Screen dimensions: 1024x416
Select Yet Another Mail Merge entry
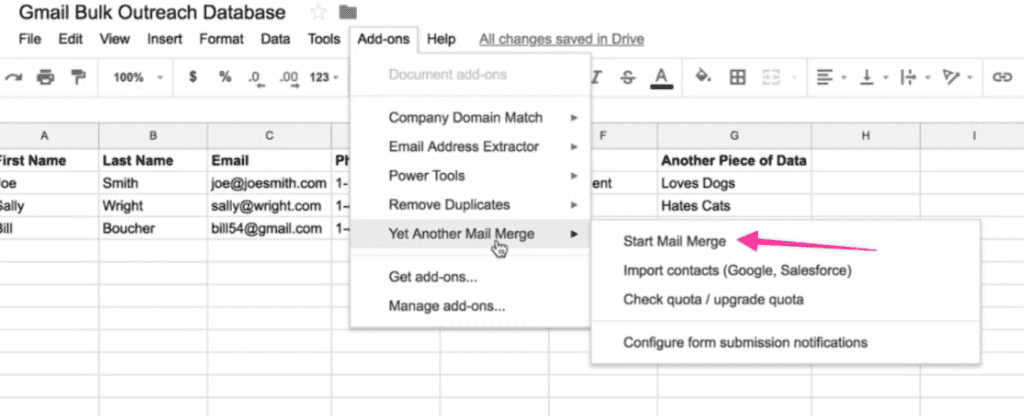470,233
